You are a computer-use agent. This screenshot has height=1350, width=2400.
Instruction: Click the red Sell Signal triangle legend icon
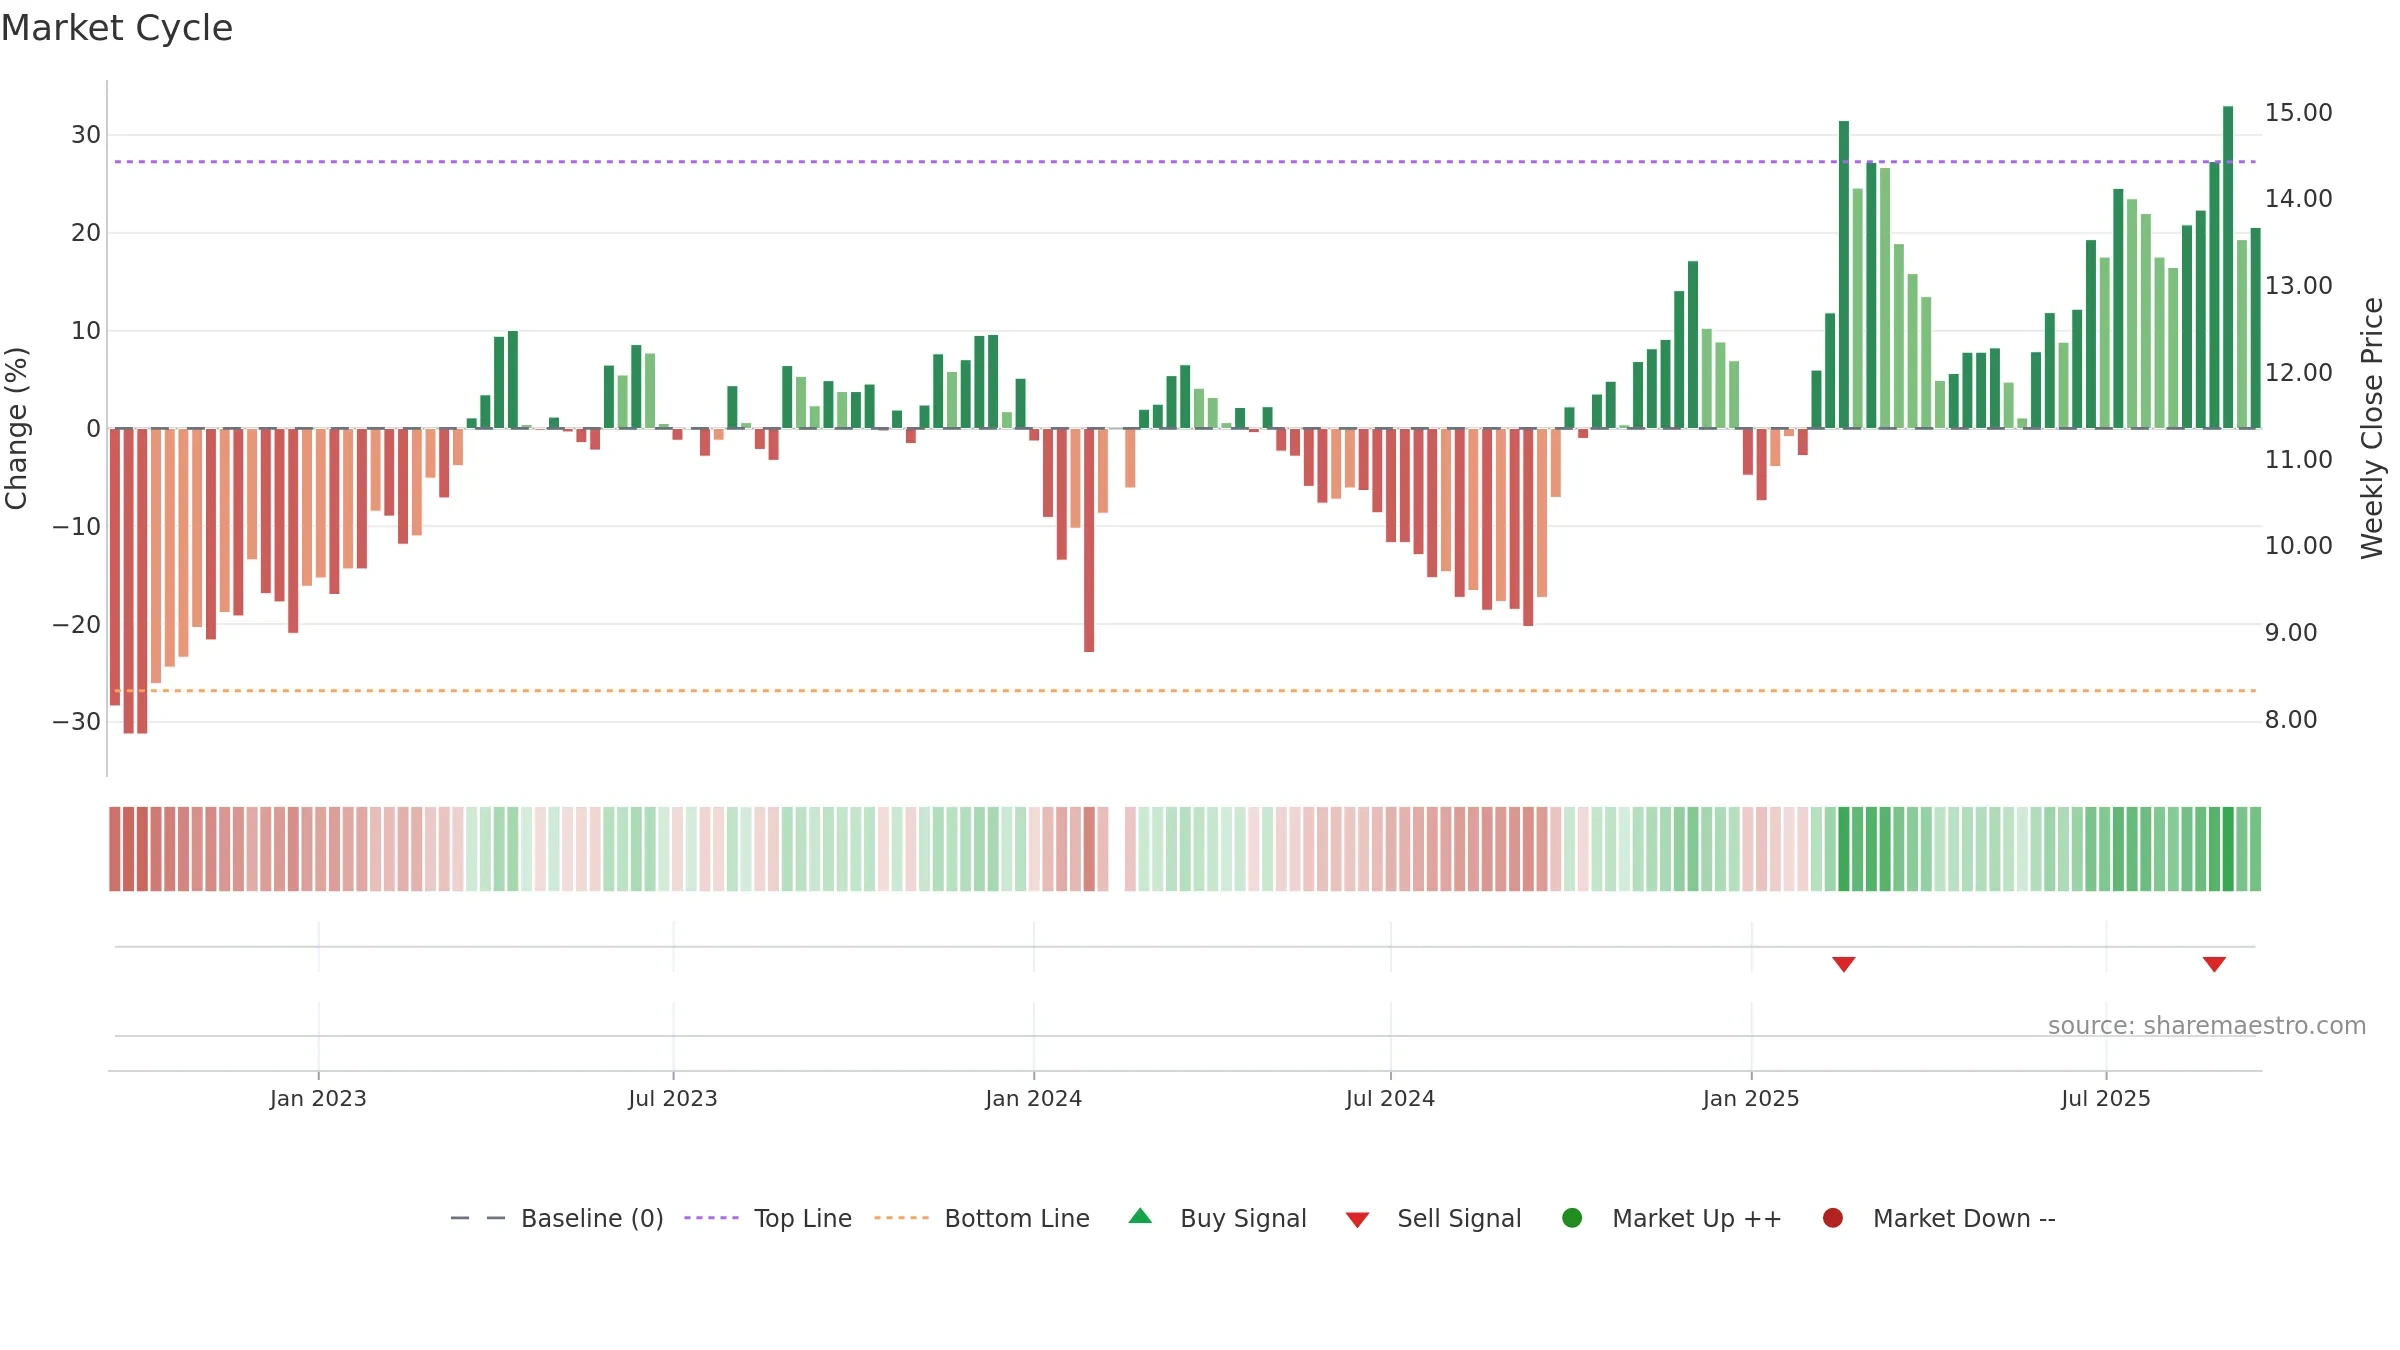coord(1357,1220)
